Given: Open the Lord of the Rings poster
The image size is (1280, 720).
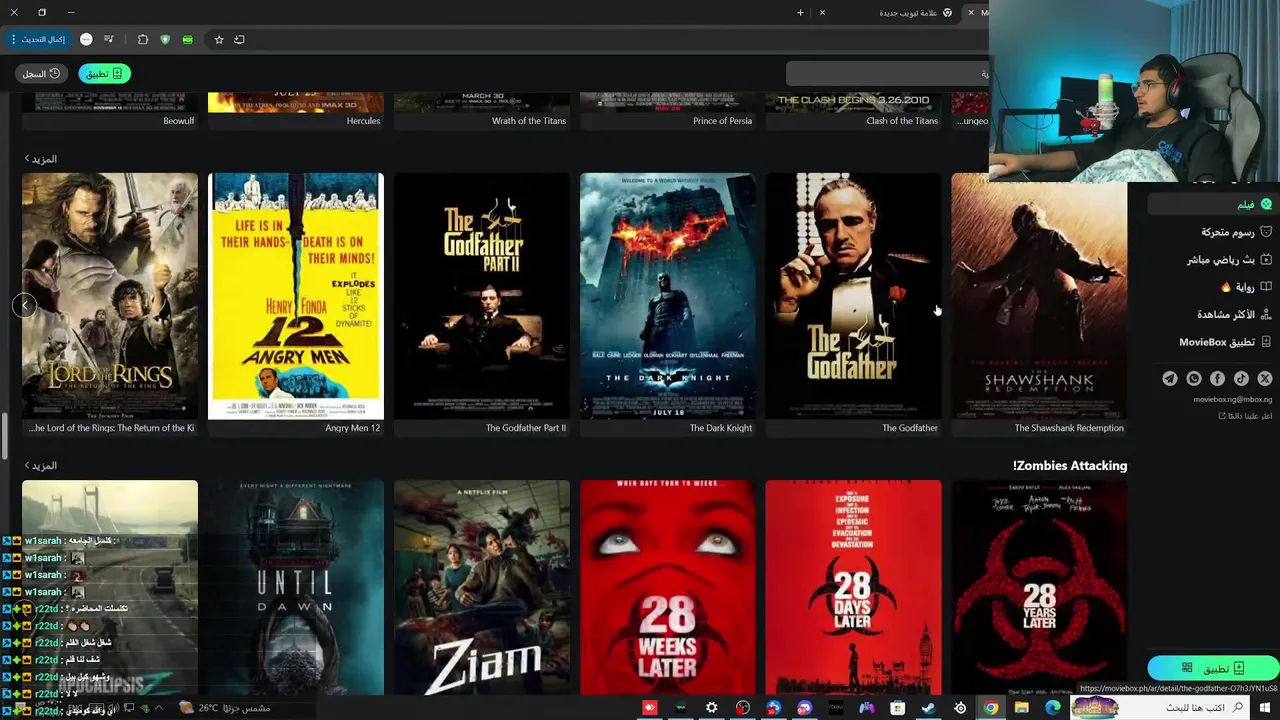Looking at the screenshot, I should pyautogui.click(x=110, y=296).
